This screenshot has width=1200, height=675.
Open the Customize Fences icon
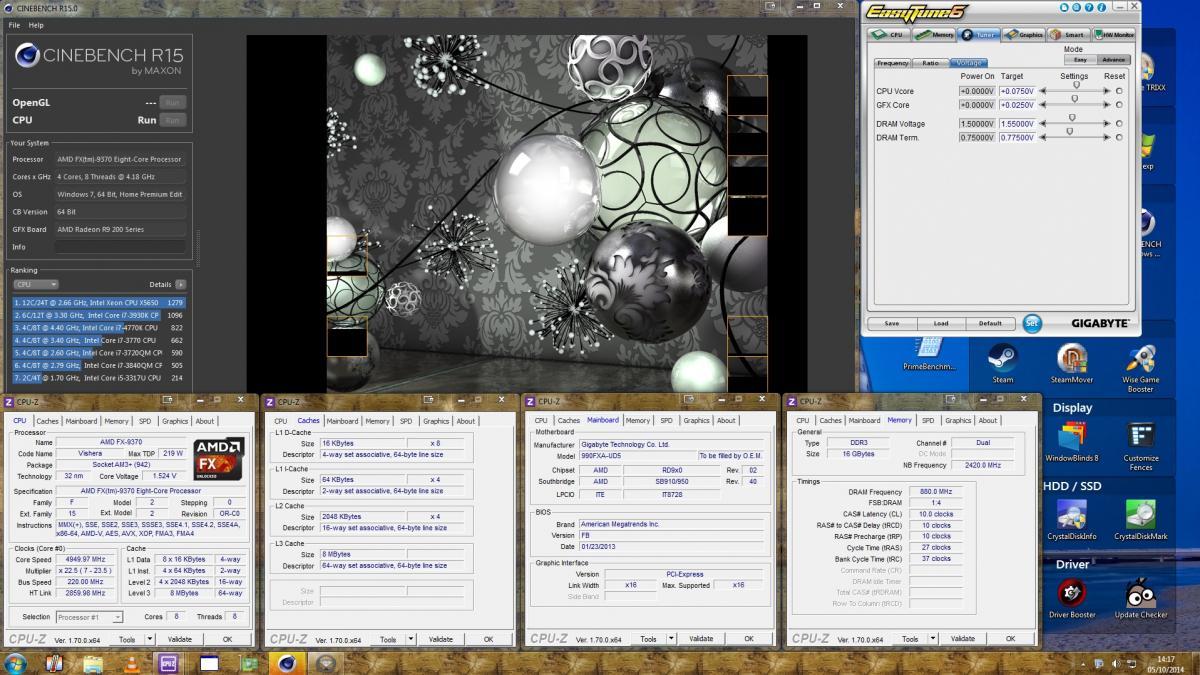tap(1141, 446)
